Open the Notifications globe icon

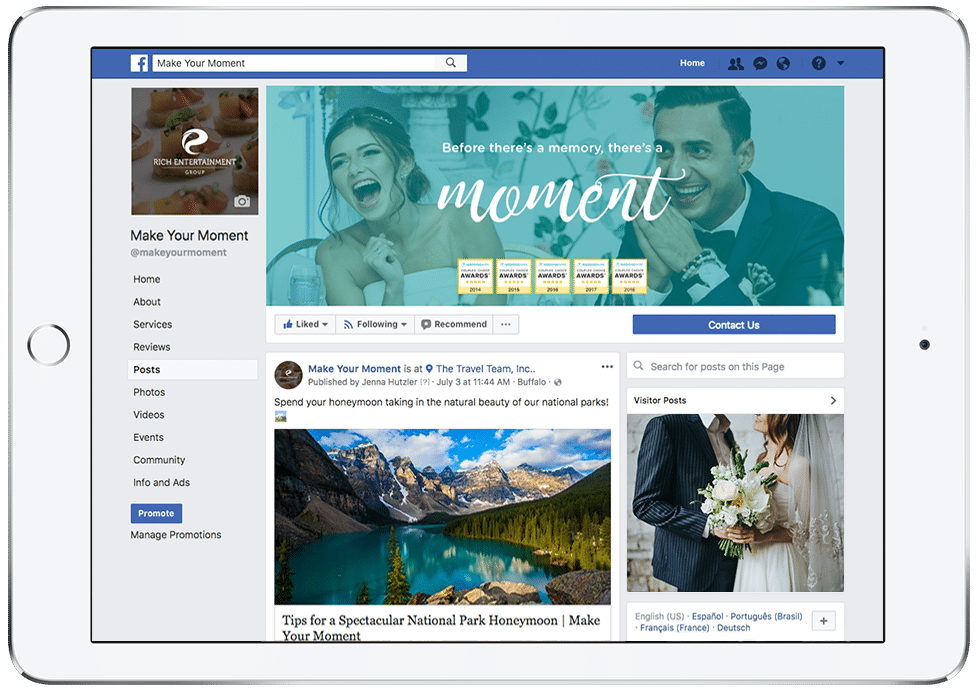pos(783,64)
